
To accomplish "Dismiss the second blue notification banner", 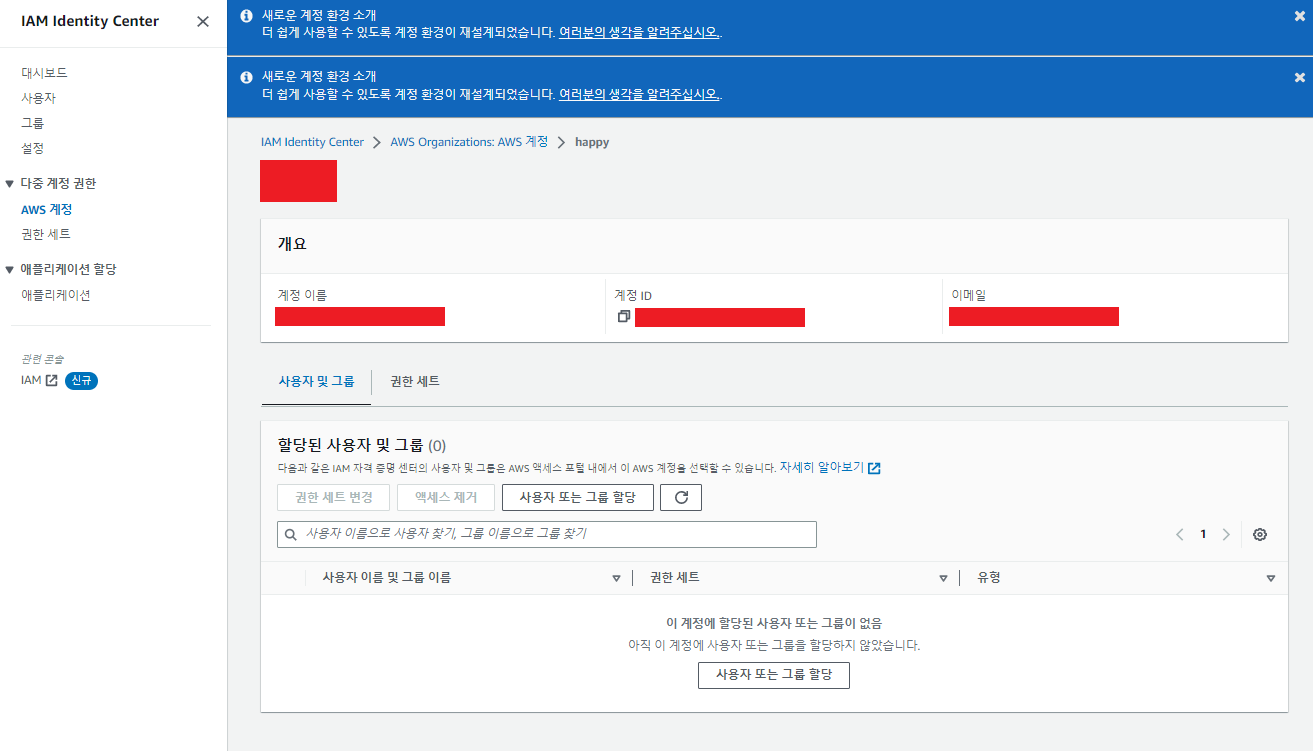I will (1299, 77).
